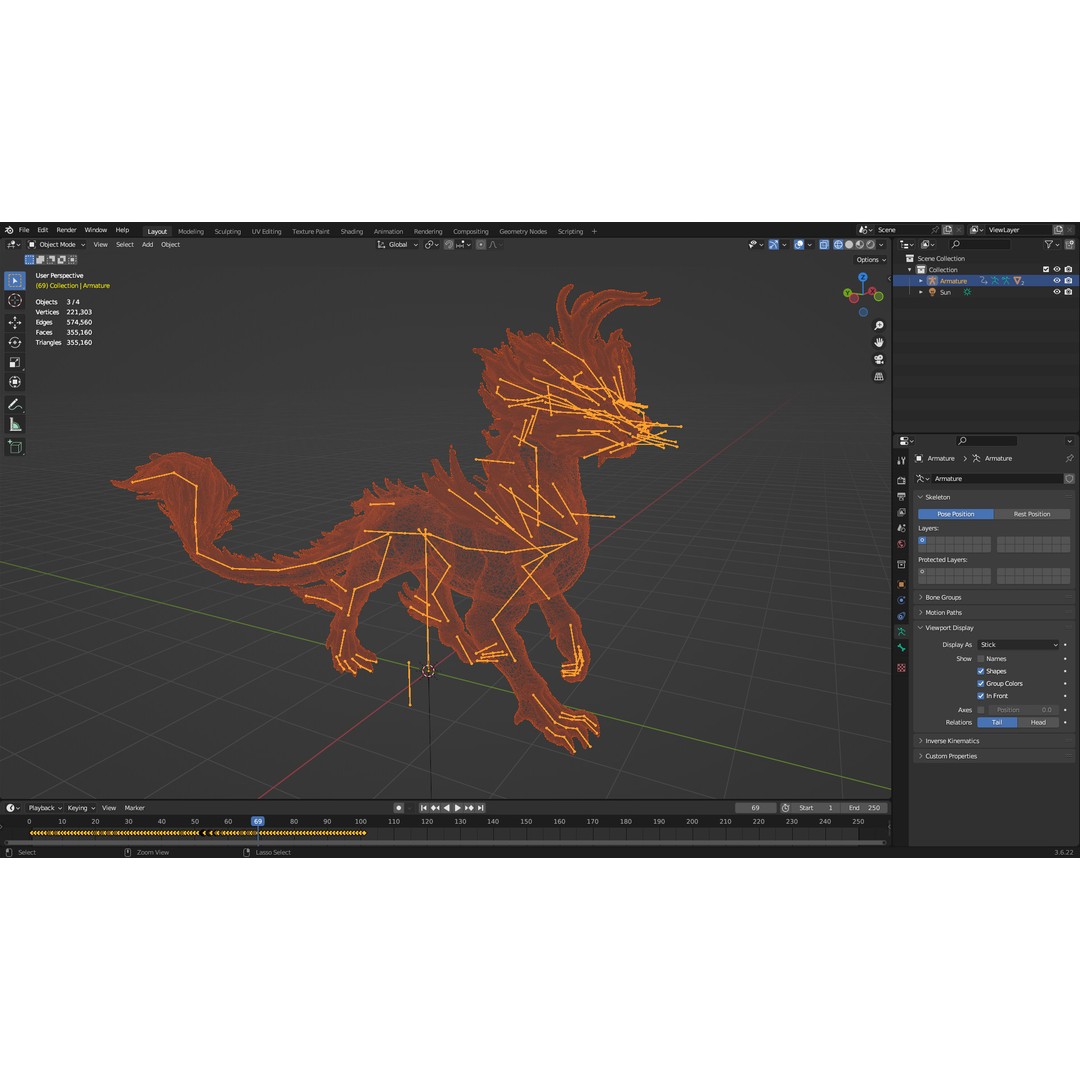Expand the Inverse Kinematics panel
This screenshot has width=1080, height=1080.
coord(994,741)
